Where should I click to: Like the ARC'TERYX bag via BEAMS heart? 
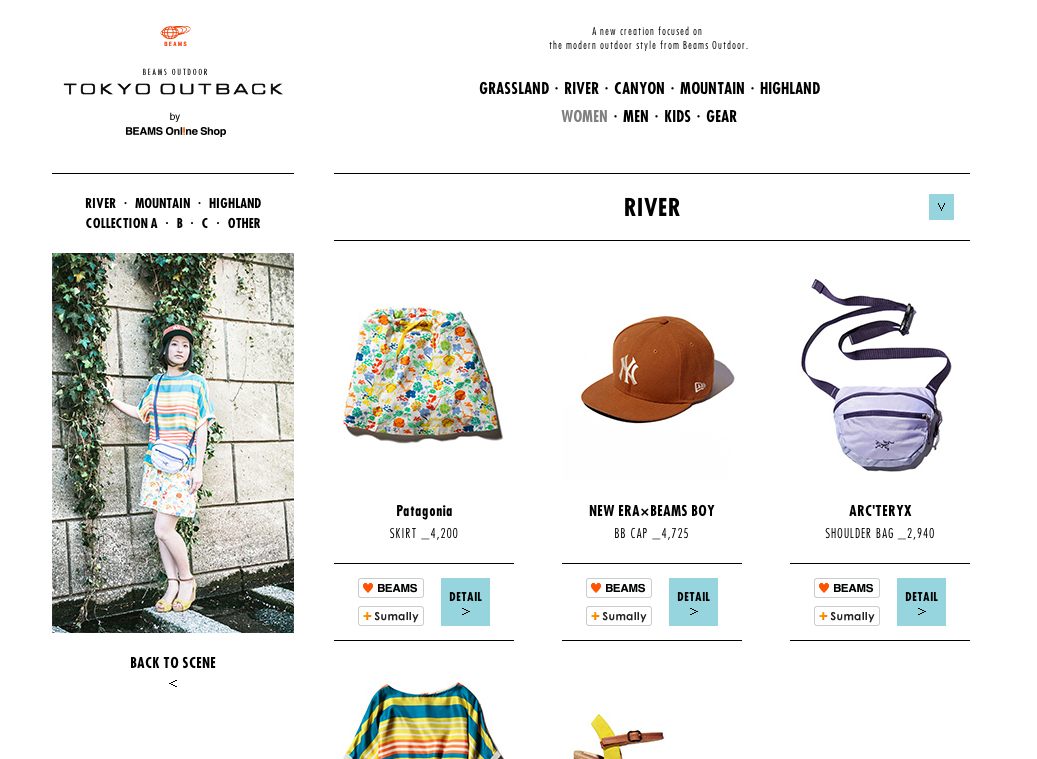(847, 588)
